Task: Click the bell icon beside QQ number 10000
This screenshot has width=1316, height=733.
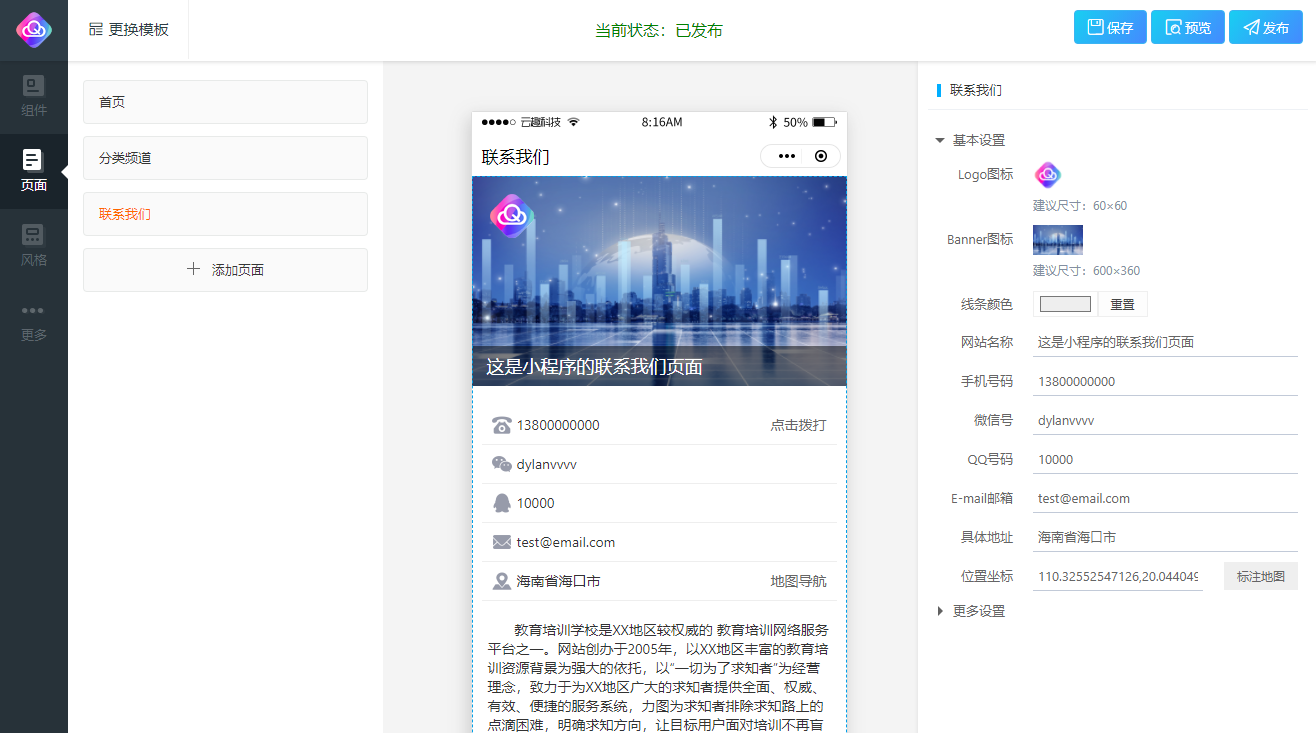Action: pos(499,502)
